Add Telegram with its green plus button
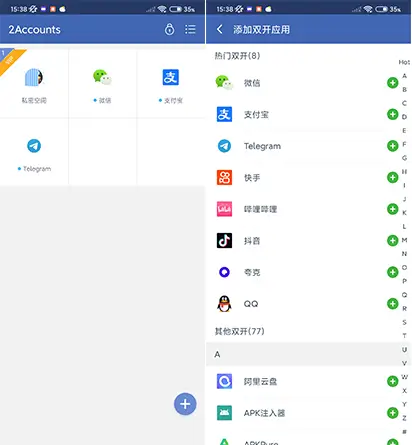The image size is (412, 445). (x=392, y=146)
